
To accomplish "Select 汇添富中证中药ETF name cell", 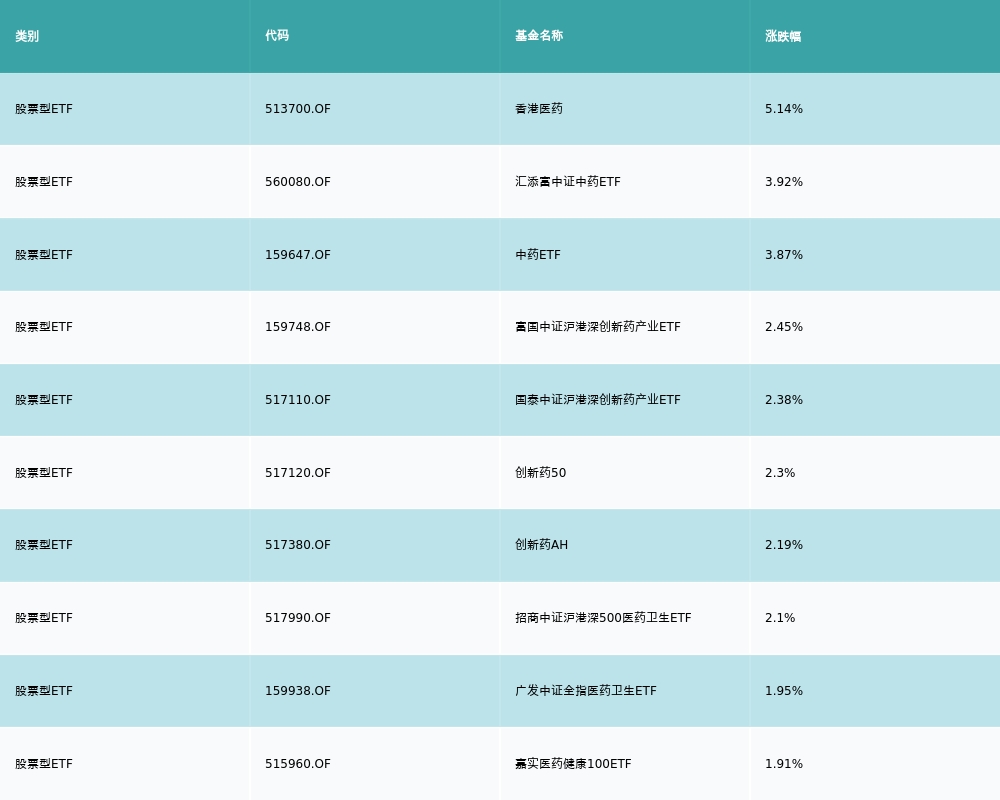I will [x=568, y=182].
